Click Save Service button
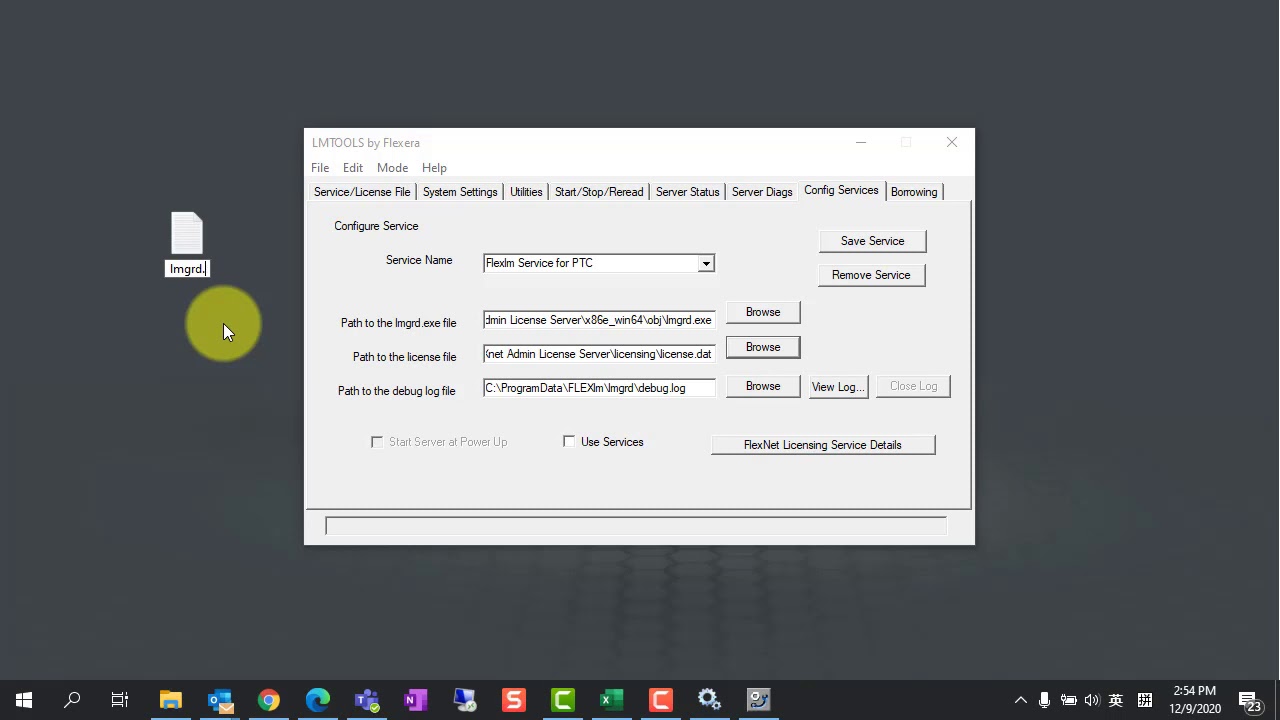 pos(872,241)
